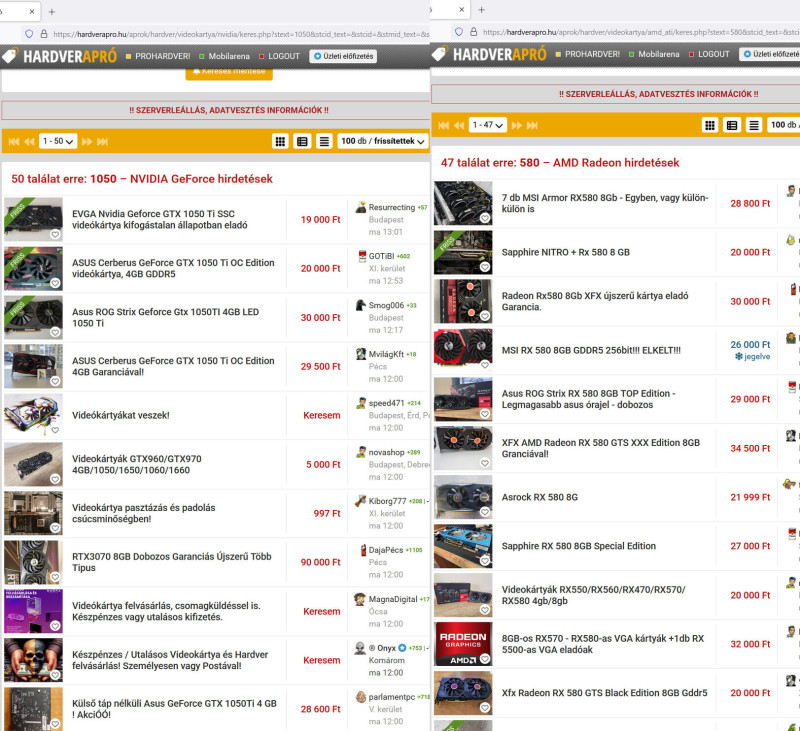Image resolution: width=800 pixels, height=731 pixels.
Task: Open seller profile DajaPécs
Action: [x=386, y=550]
